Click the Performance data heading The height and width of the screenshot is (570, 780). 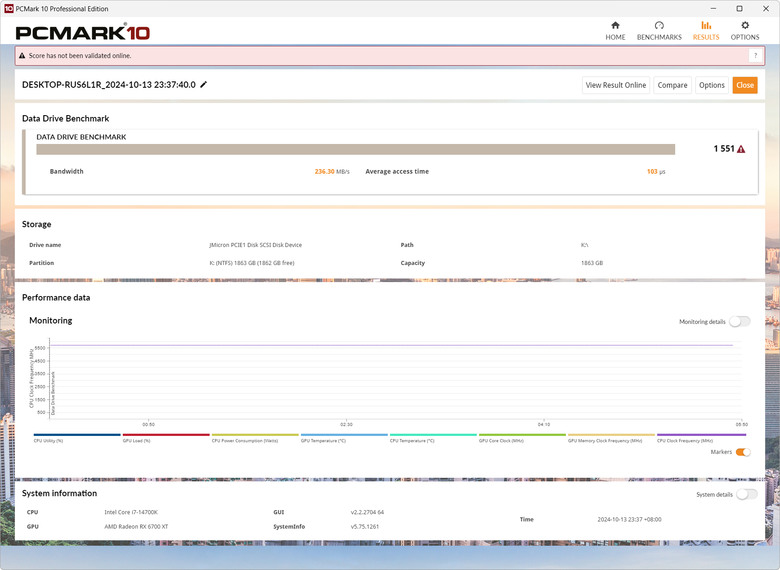pos(56,297)
